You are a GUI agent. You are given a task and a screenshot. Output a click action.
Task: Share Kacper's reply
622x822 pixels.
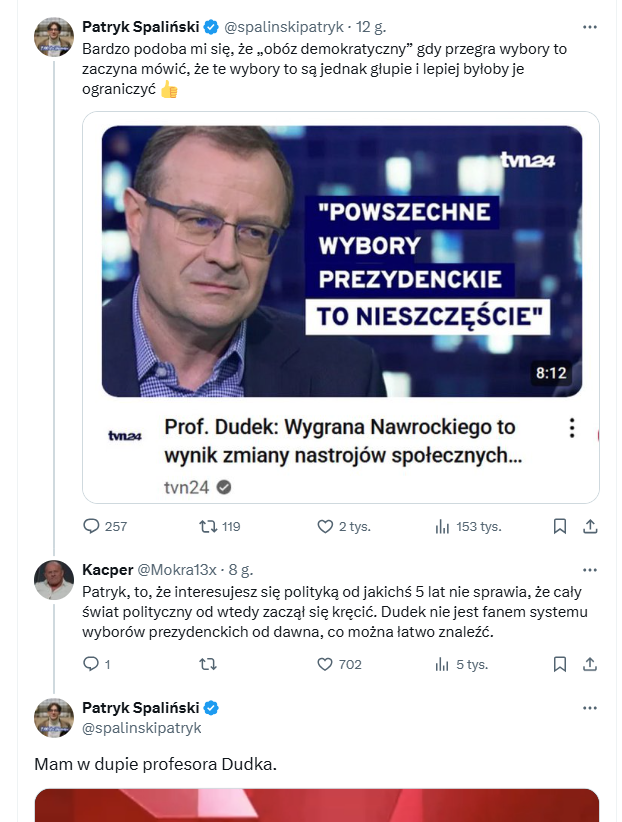(590, 663)
